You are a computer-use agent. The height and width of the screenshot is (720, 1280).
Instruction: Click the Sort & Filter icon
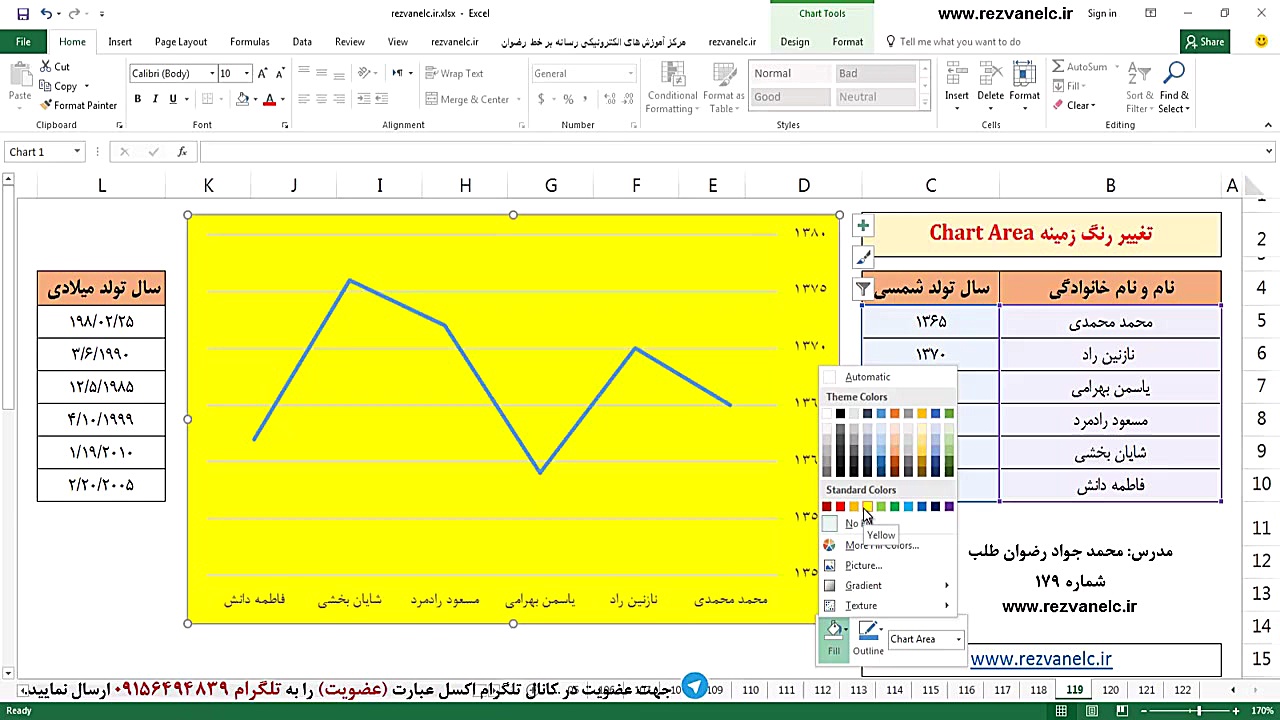coord(1138,75)
